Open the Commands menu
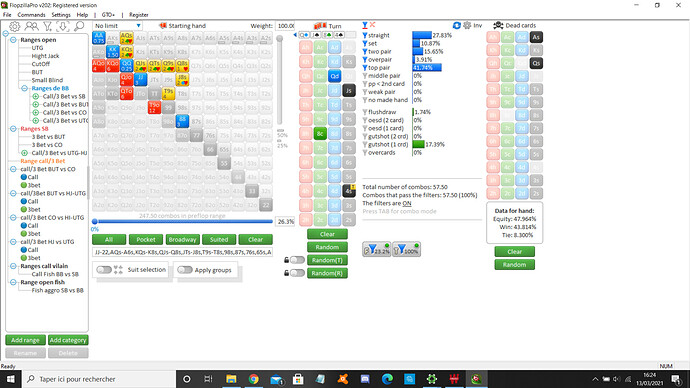This screenshot has height=388, width=690. point(31,15)
